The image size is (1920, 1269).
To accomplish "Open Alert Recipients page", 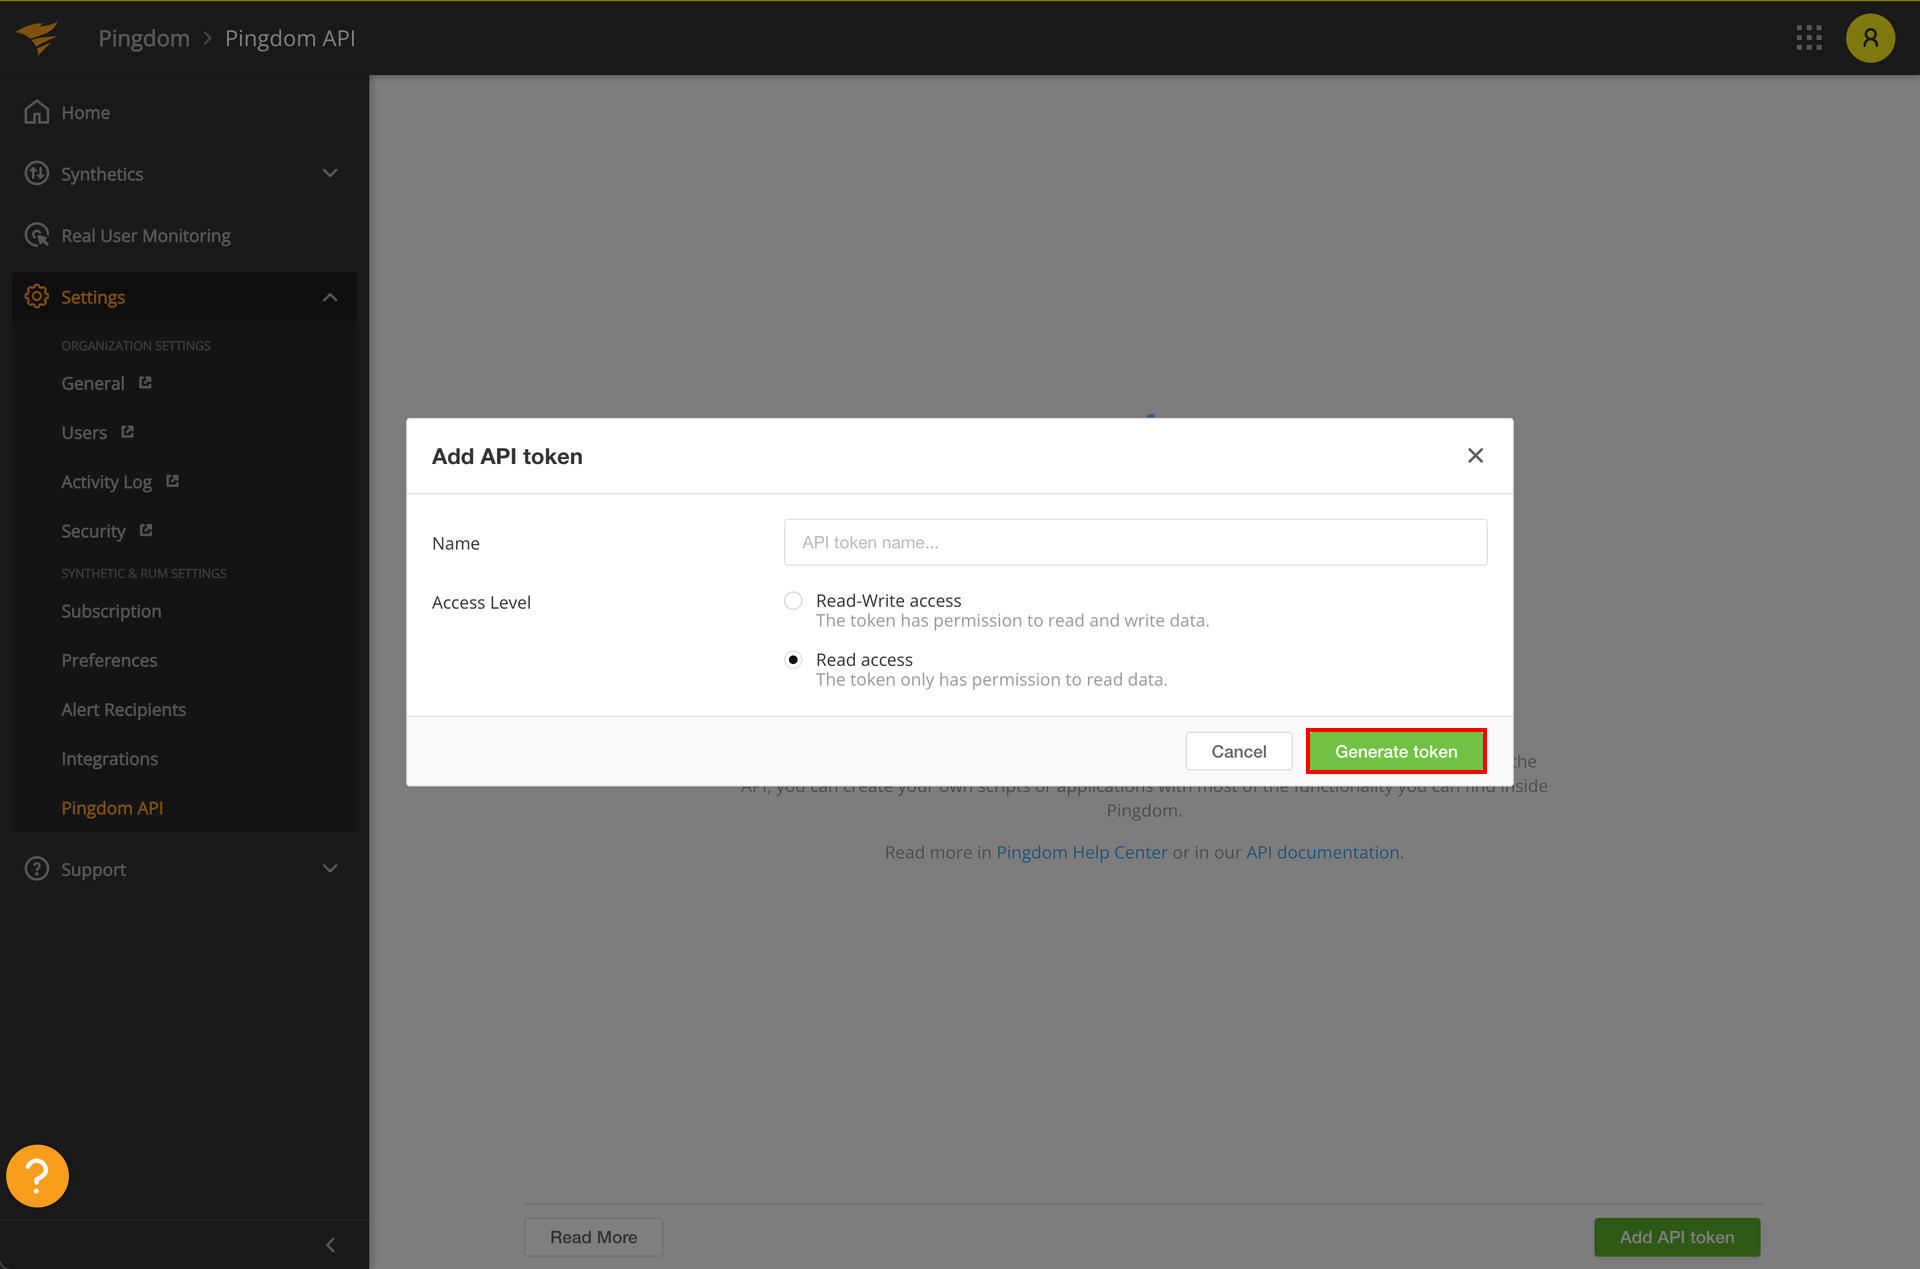I will click(x=123, y=709).
